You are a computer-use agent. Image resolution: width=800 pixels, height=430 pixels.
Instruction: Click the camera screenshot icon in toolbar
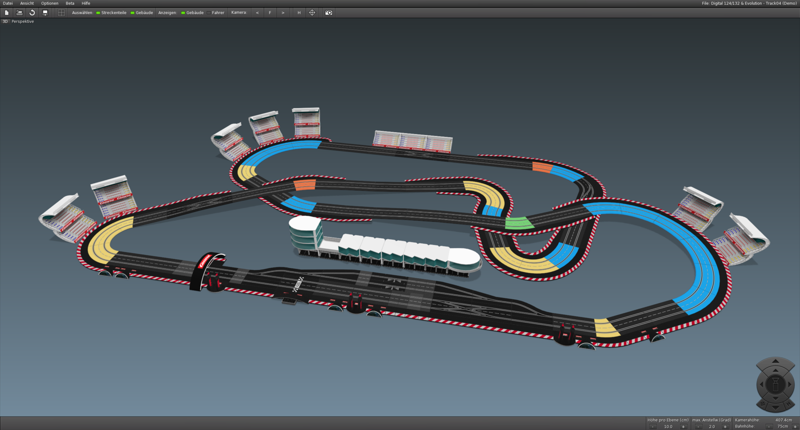(x=328, y=13)
